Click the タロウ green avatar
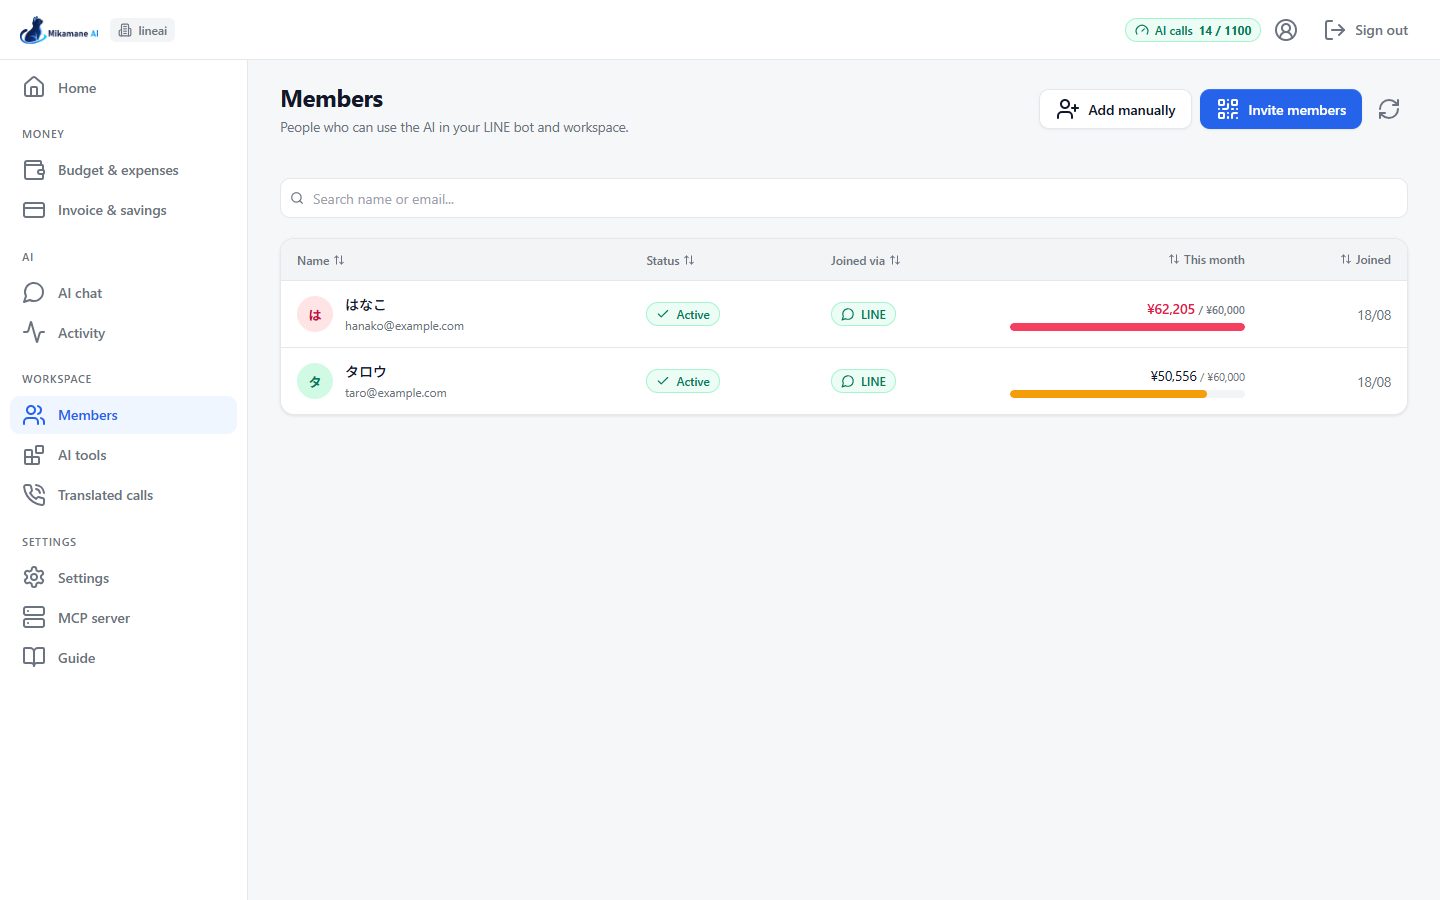The height and width of the screenshot is (900, 1440). click(x=315, y=381)
